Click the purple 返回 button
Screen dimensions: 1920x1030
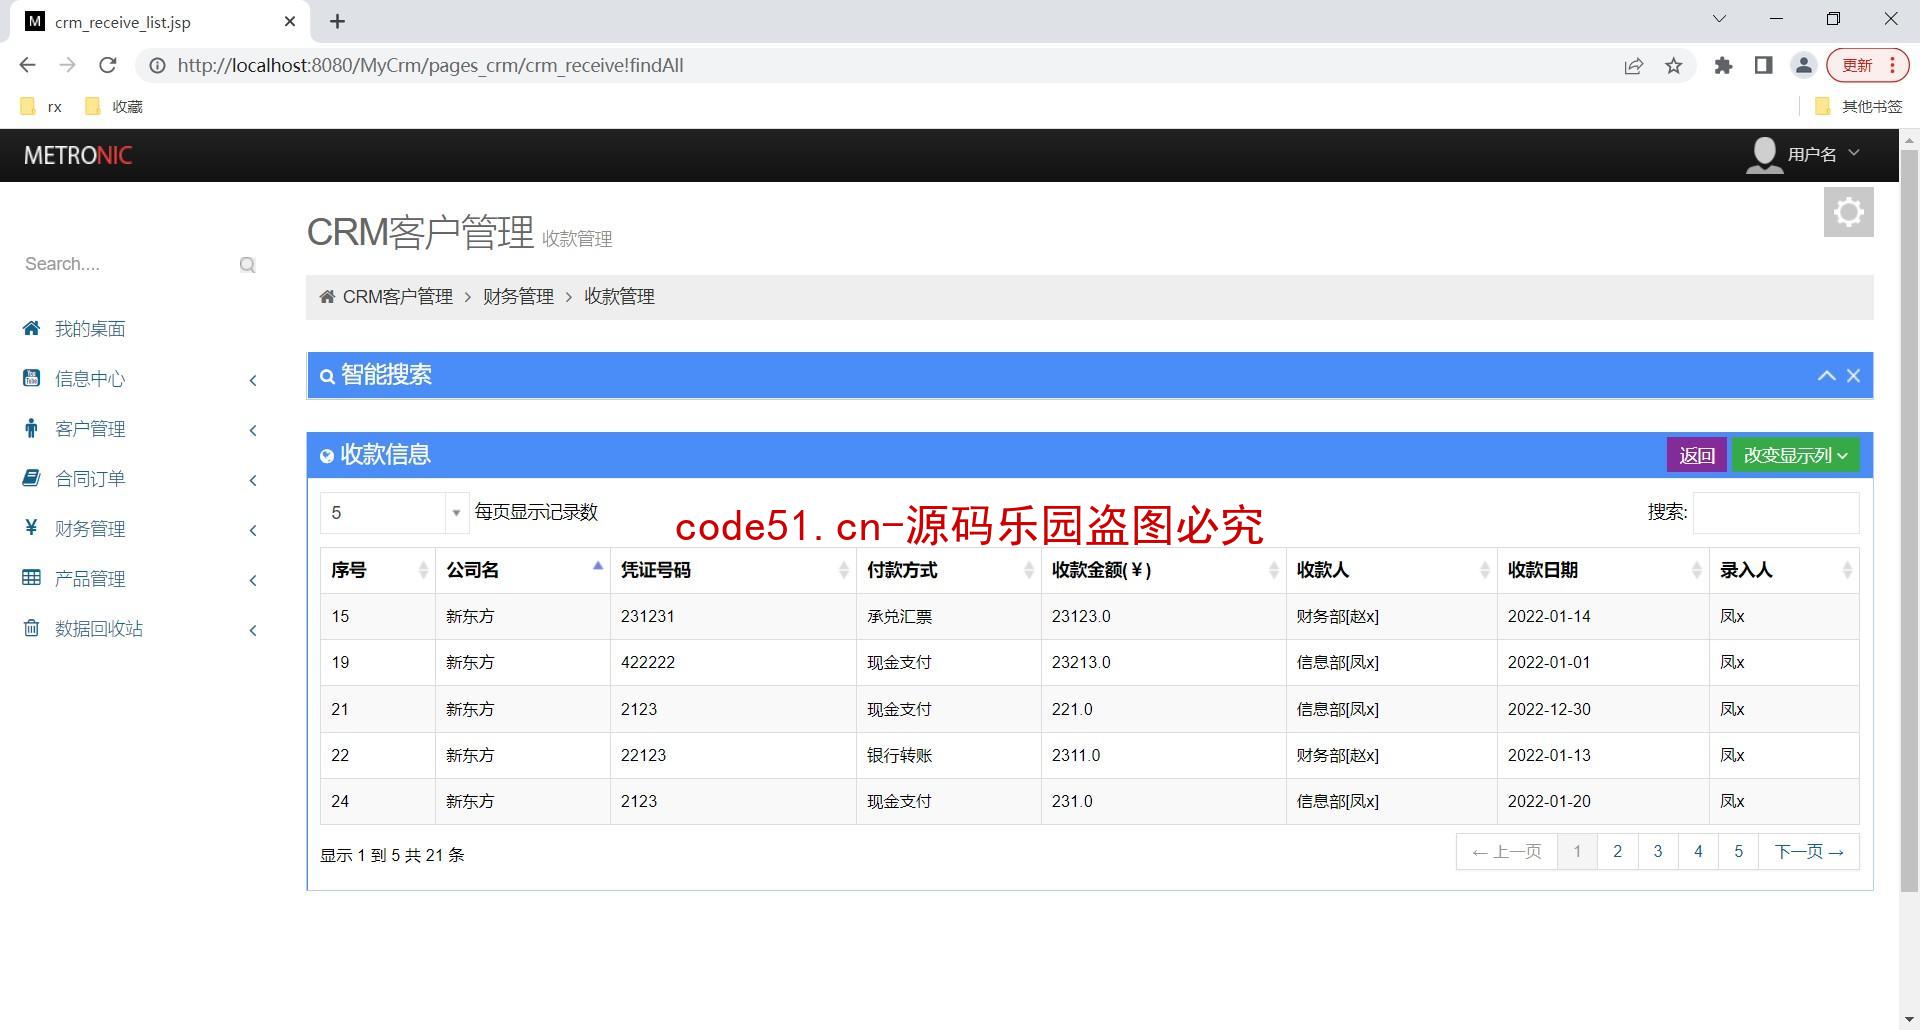click(x=1696, y=455)
